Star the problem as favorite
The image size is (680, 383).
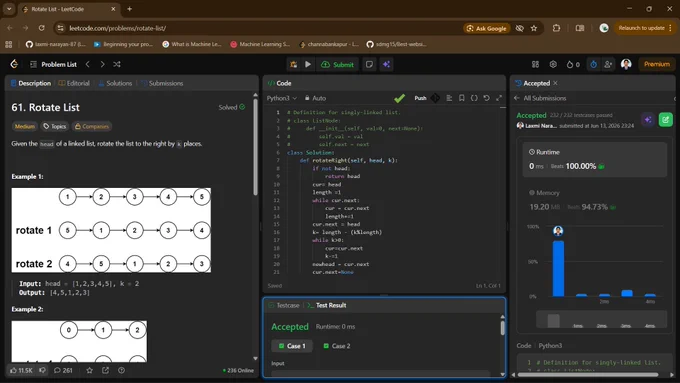click(x=89, y=370)
